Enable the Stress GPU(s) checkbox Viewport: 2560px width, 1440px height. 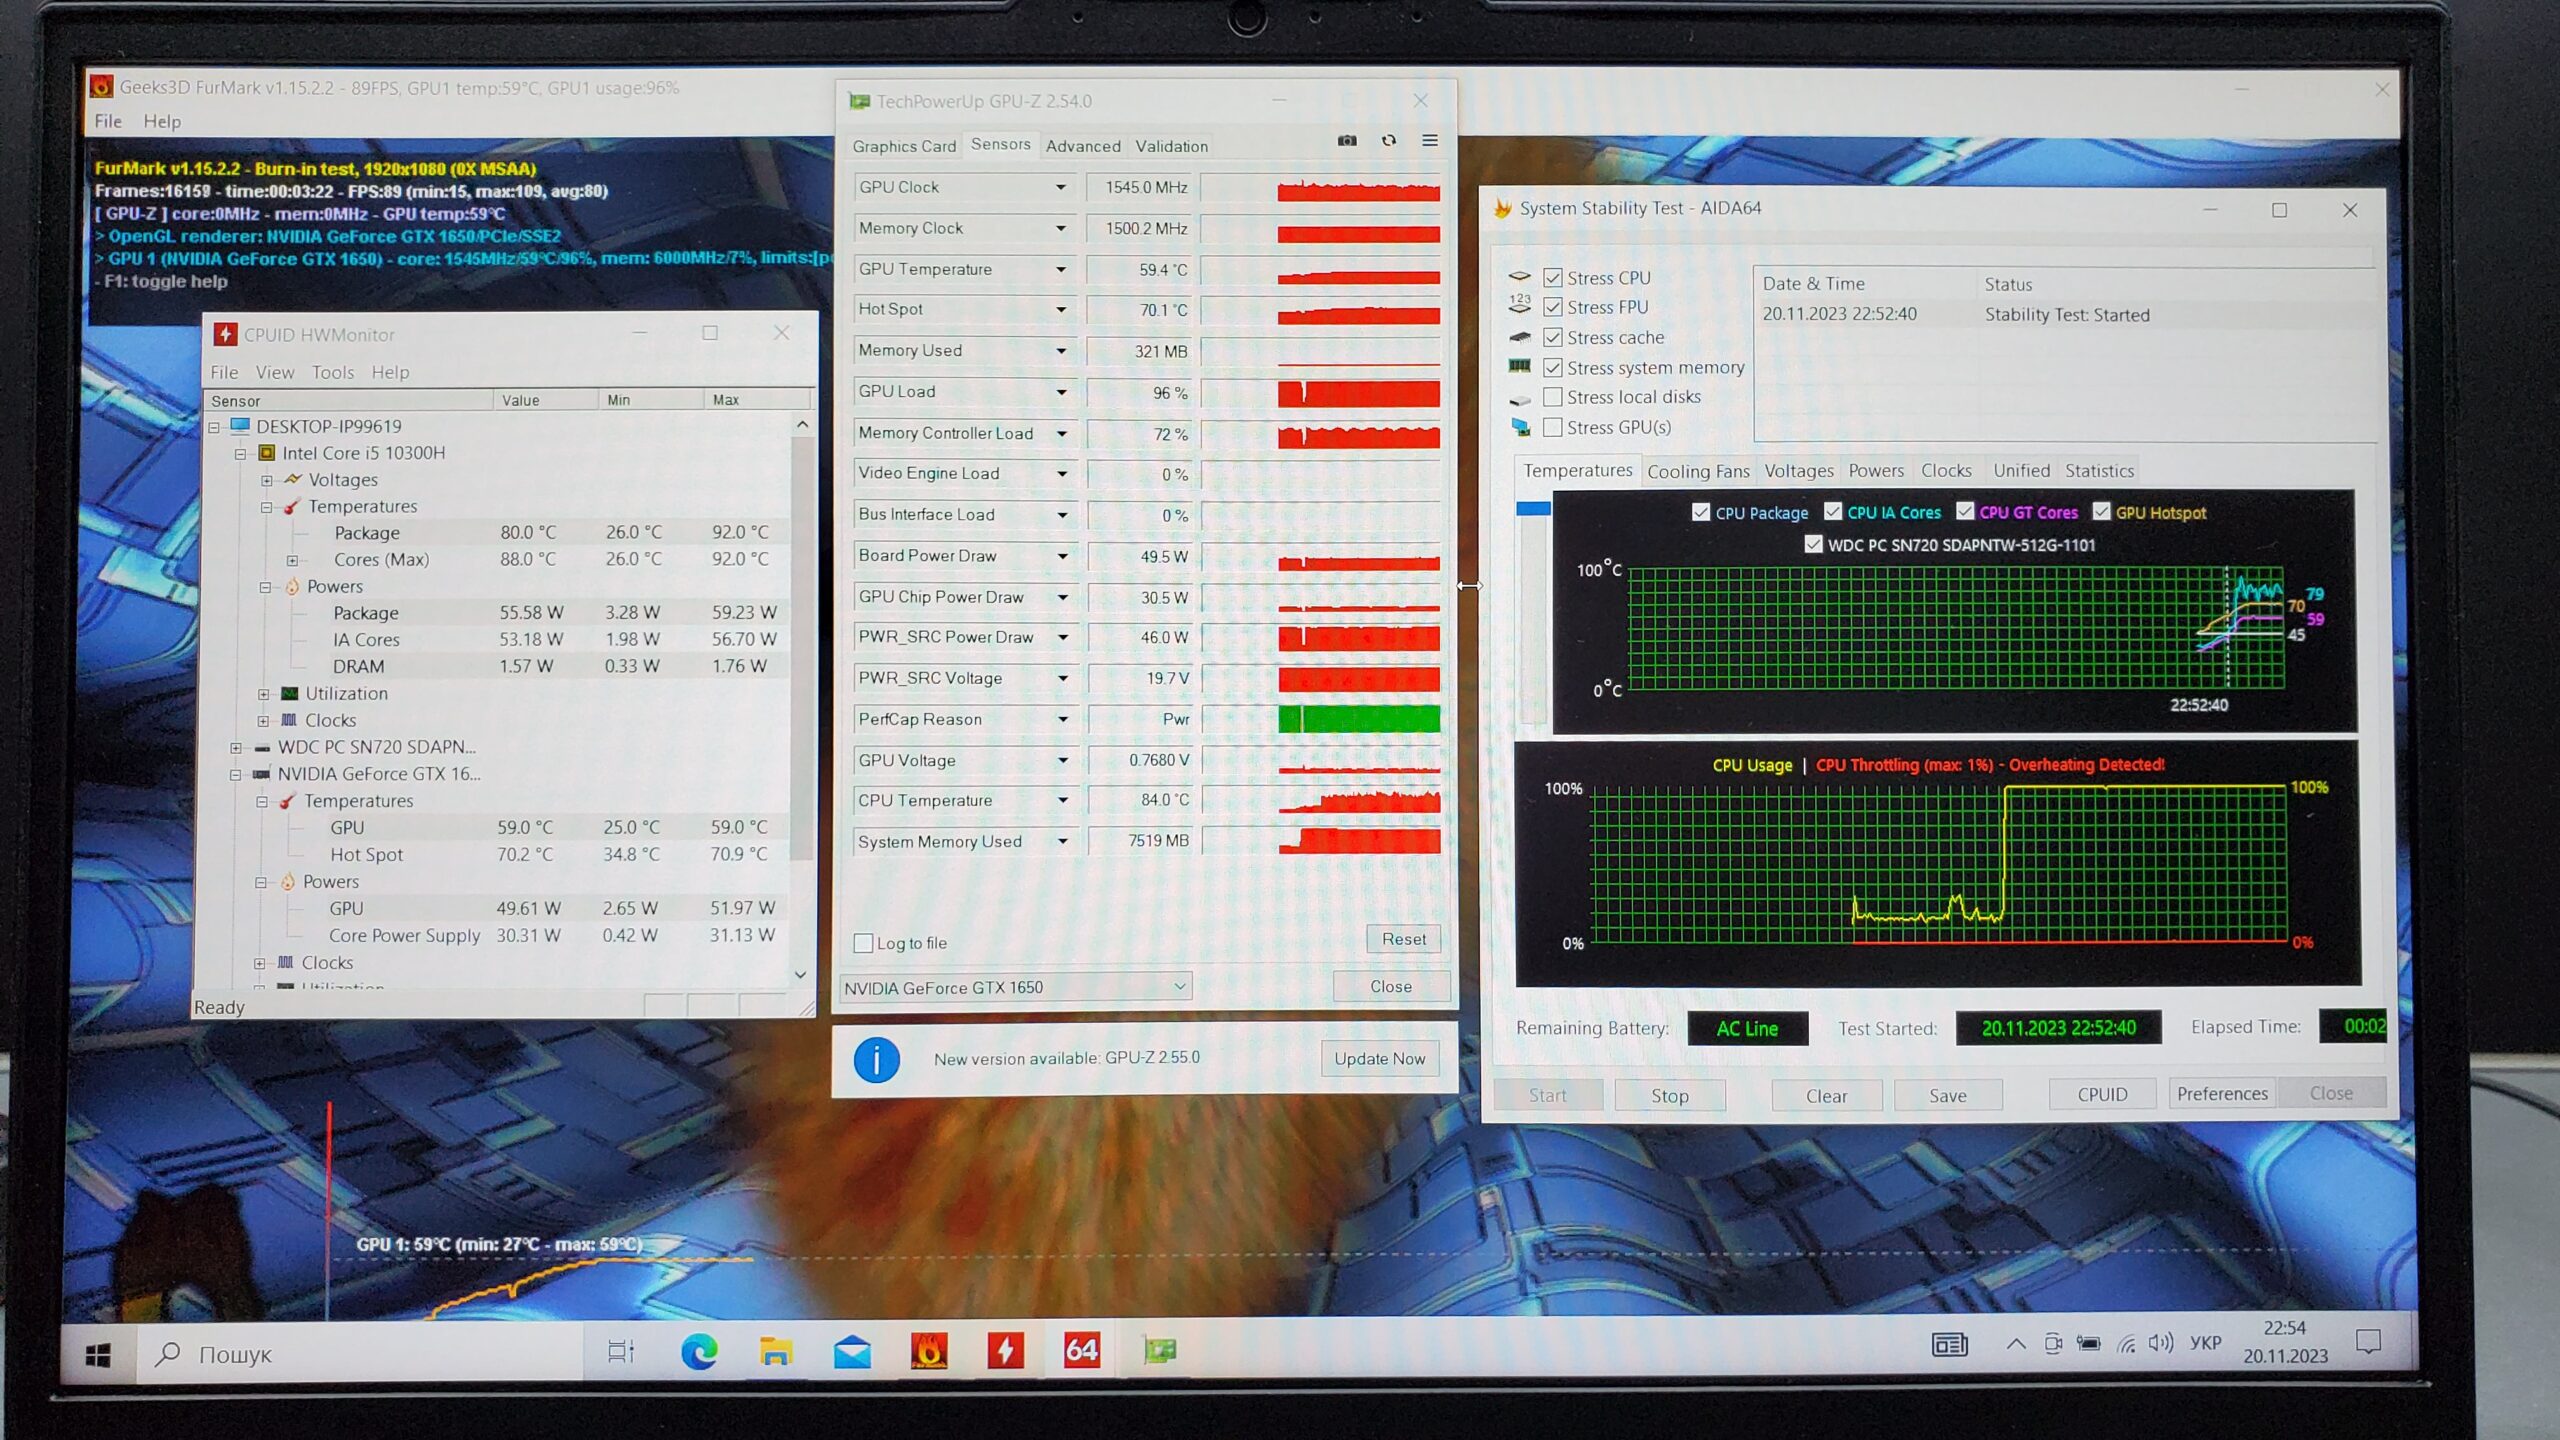pyautogui.click(x=1553, y=427)
